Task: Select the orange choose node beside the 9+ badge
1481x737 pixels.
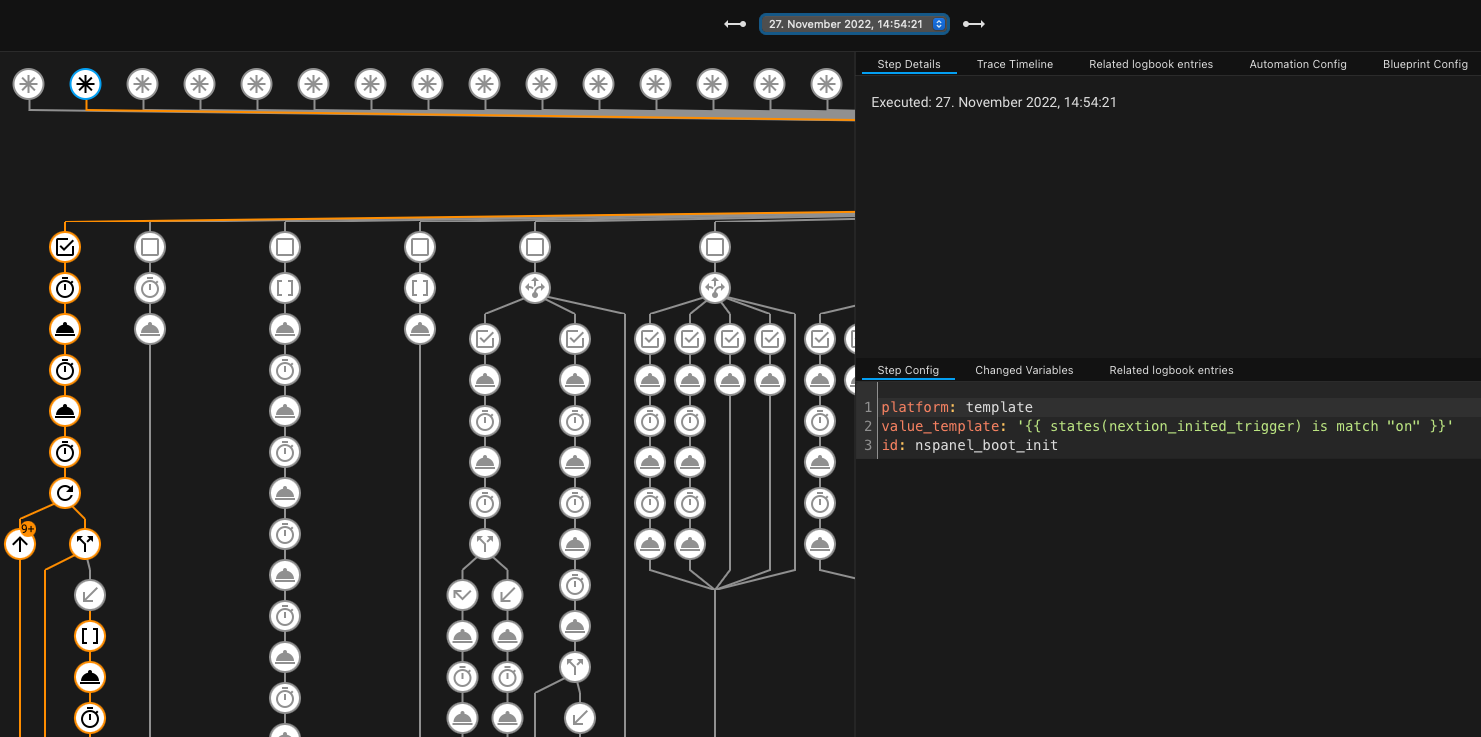Action: 85,545
